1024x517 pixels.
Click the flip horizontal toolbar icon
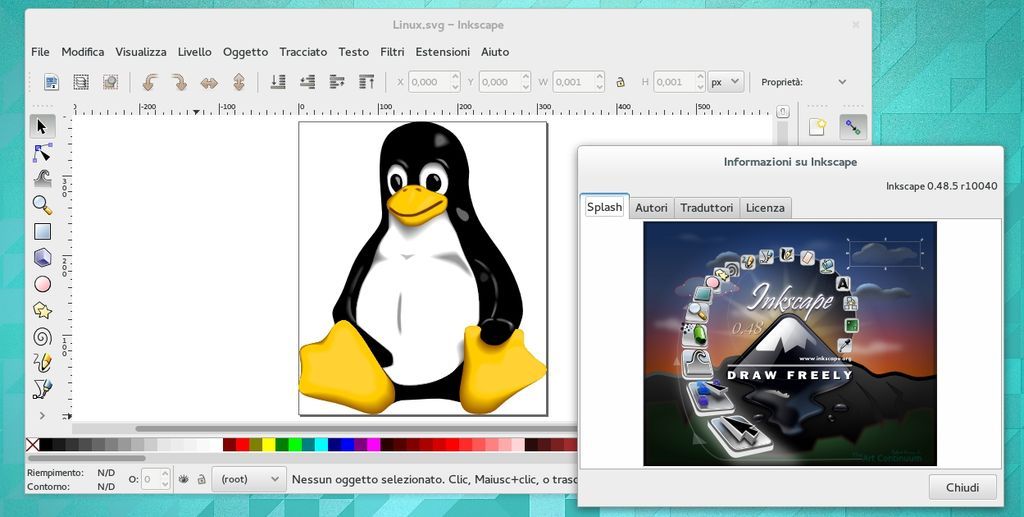tap(209, 82)
